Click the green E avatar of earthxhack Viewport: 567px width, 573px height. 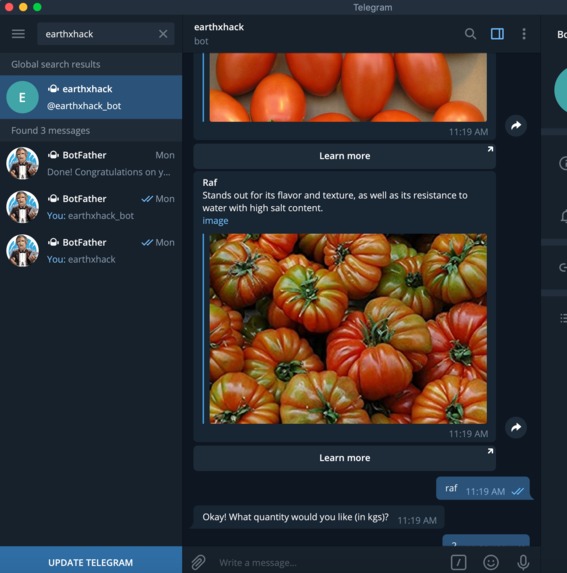pos(22,97)
